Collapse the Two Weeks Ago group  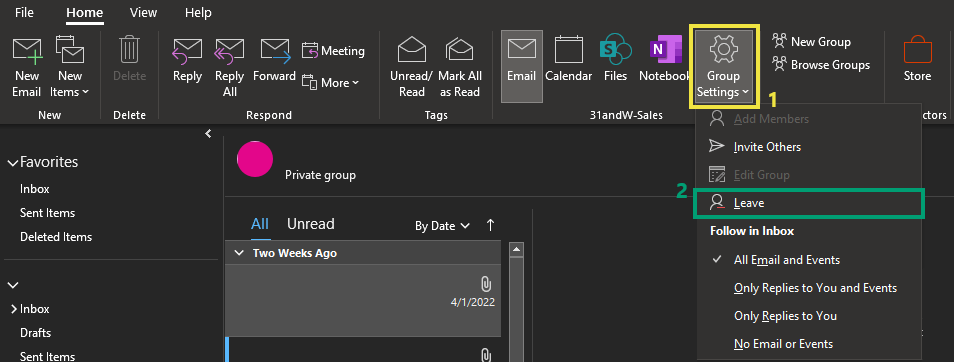click(238, 254)
